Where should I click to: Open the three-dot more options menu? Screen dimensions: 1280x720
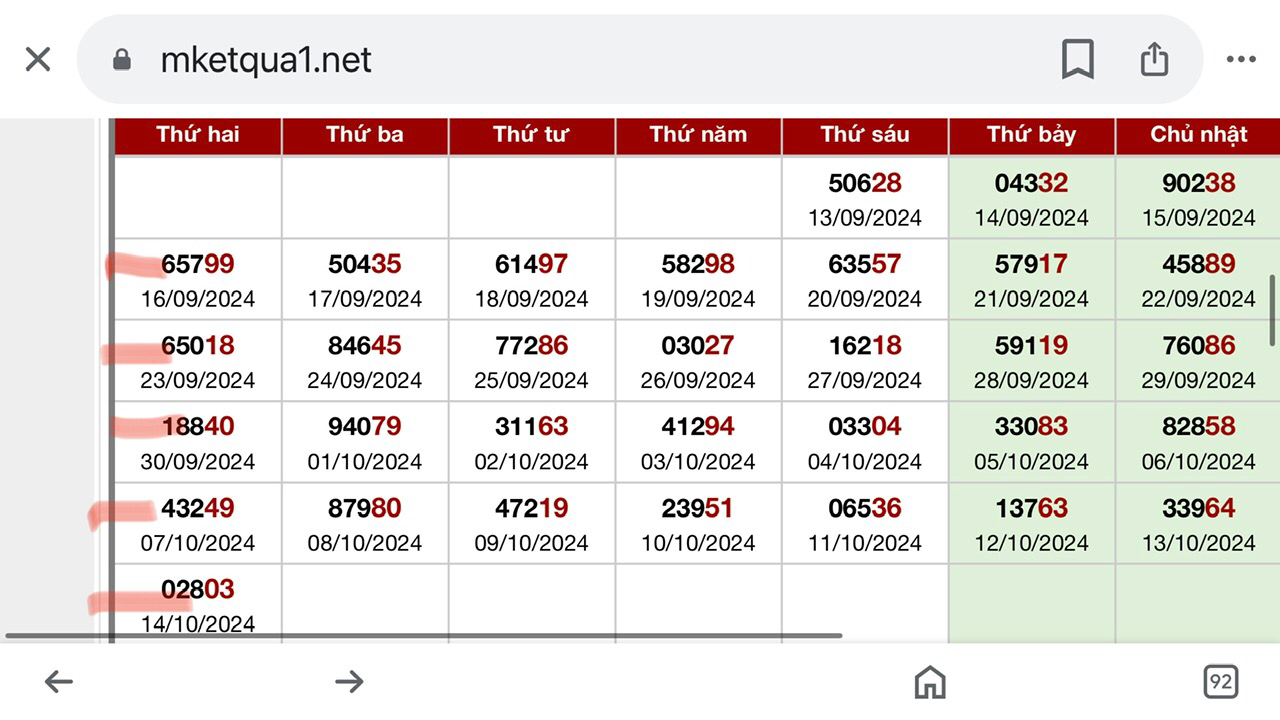(1241, 60)
